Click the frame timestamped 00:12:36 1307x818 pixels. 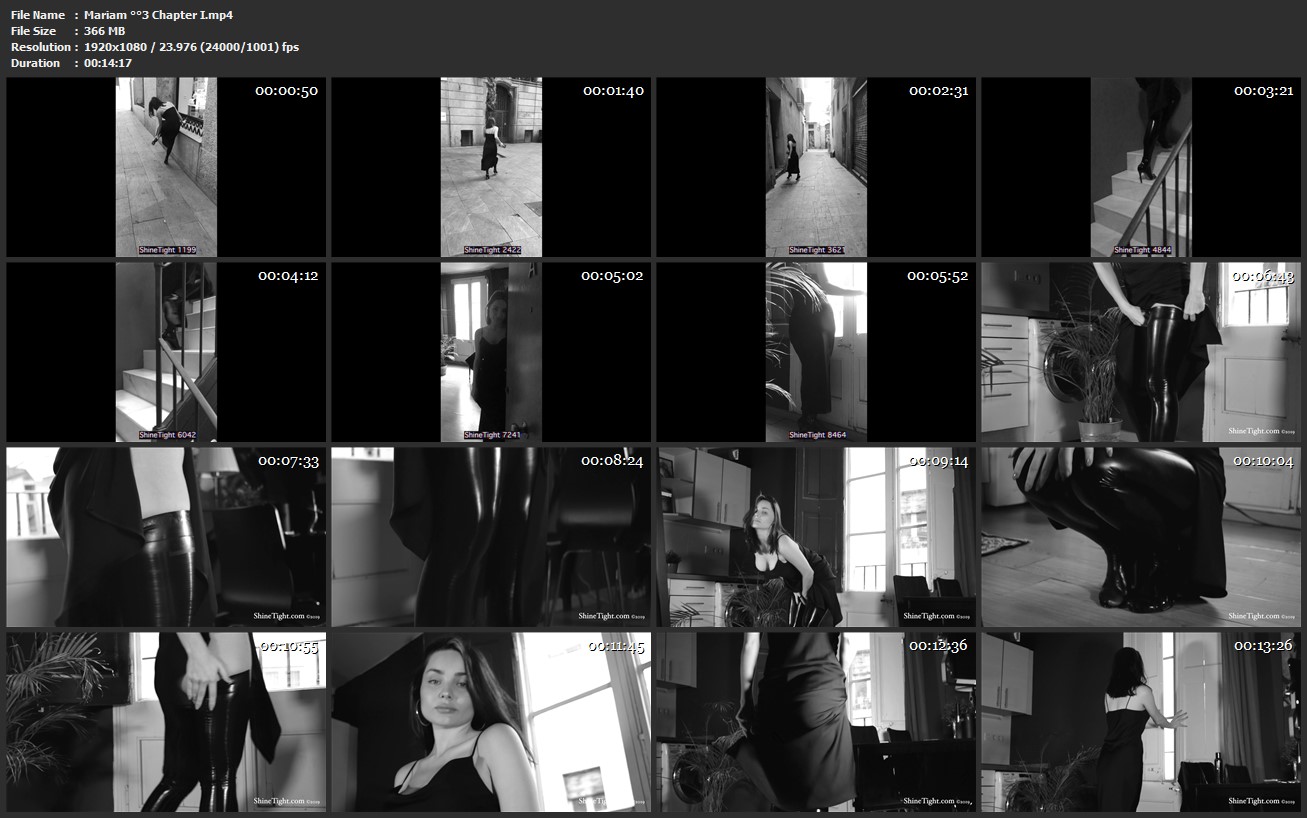(816, 722)
